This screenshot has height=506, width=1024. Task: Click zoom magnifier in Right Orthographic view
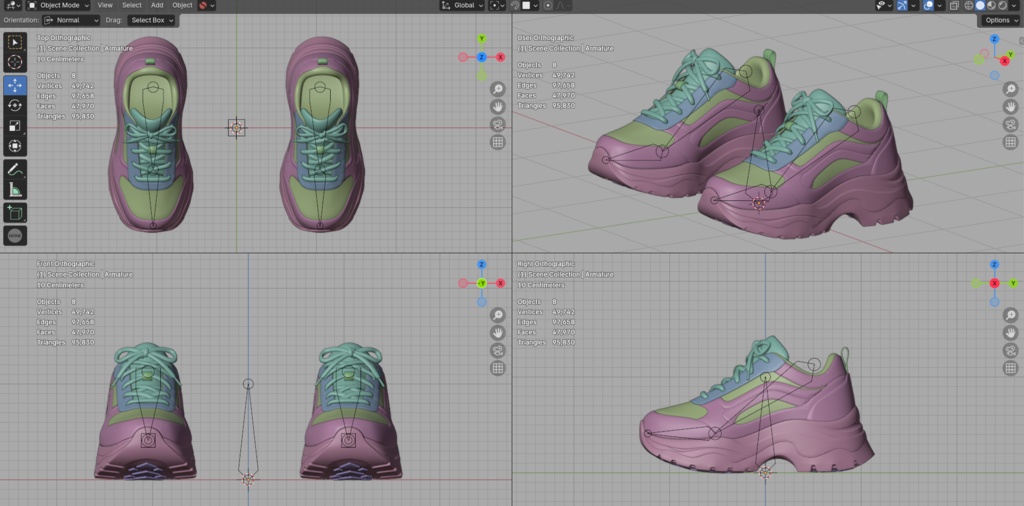click(x=1010, y=315)
